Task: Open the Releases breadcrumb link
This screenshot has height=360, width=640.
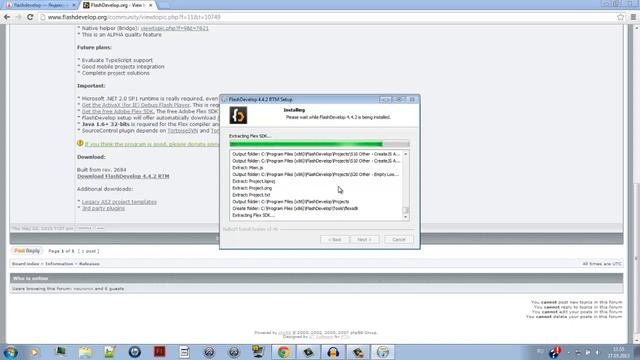Action: (89, 264)
